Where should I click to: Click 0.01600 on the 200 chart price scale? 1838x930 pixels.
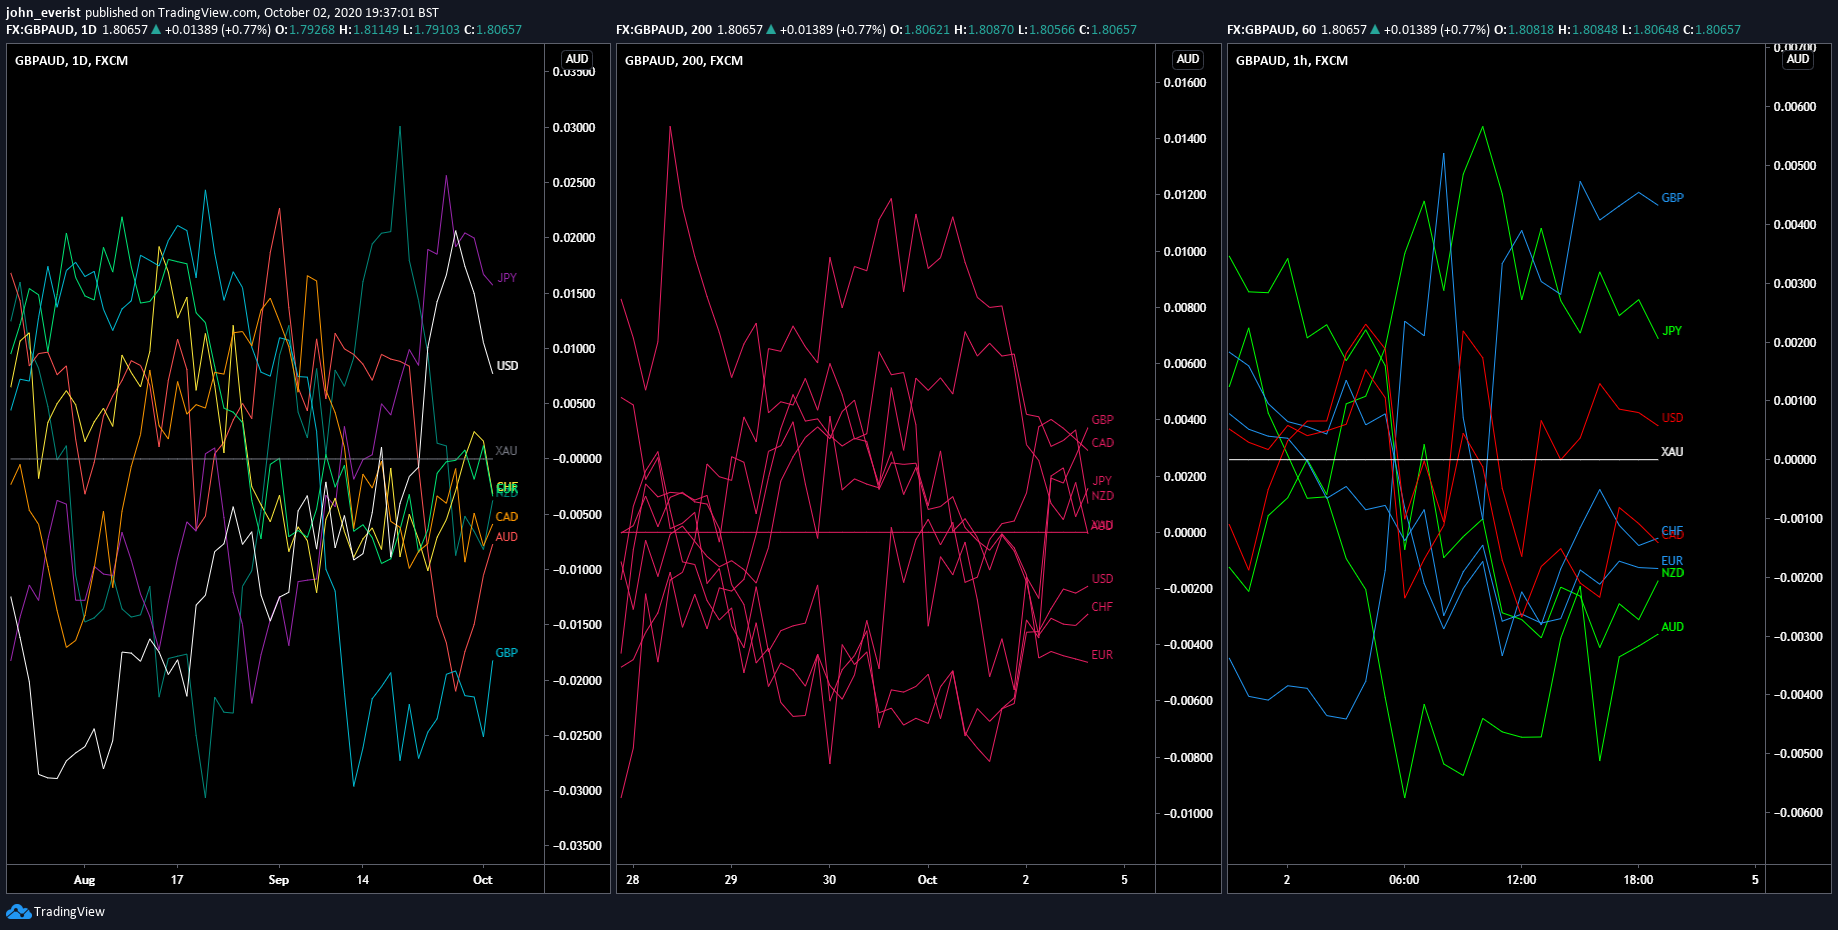1185,83
